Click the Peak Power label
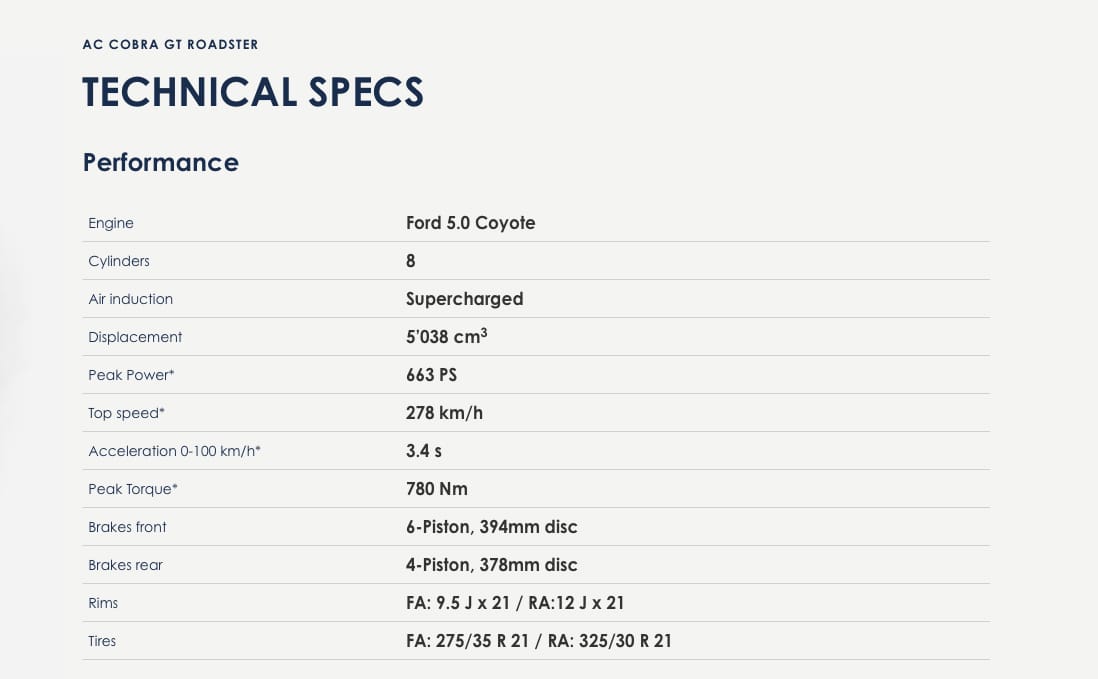 [x=131, y=375]
